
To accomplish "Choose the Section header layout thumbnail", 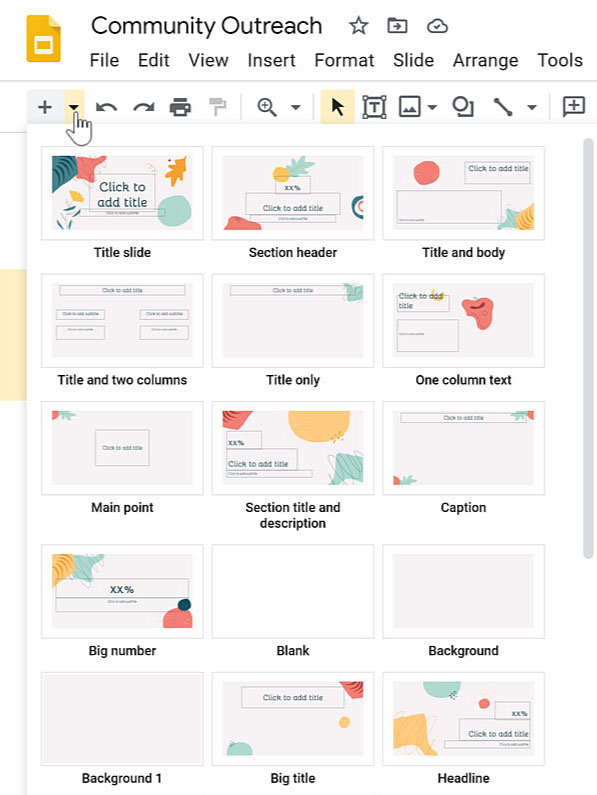I will point(293,193).
